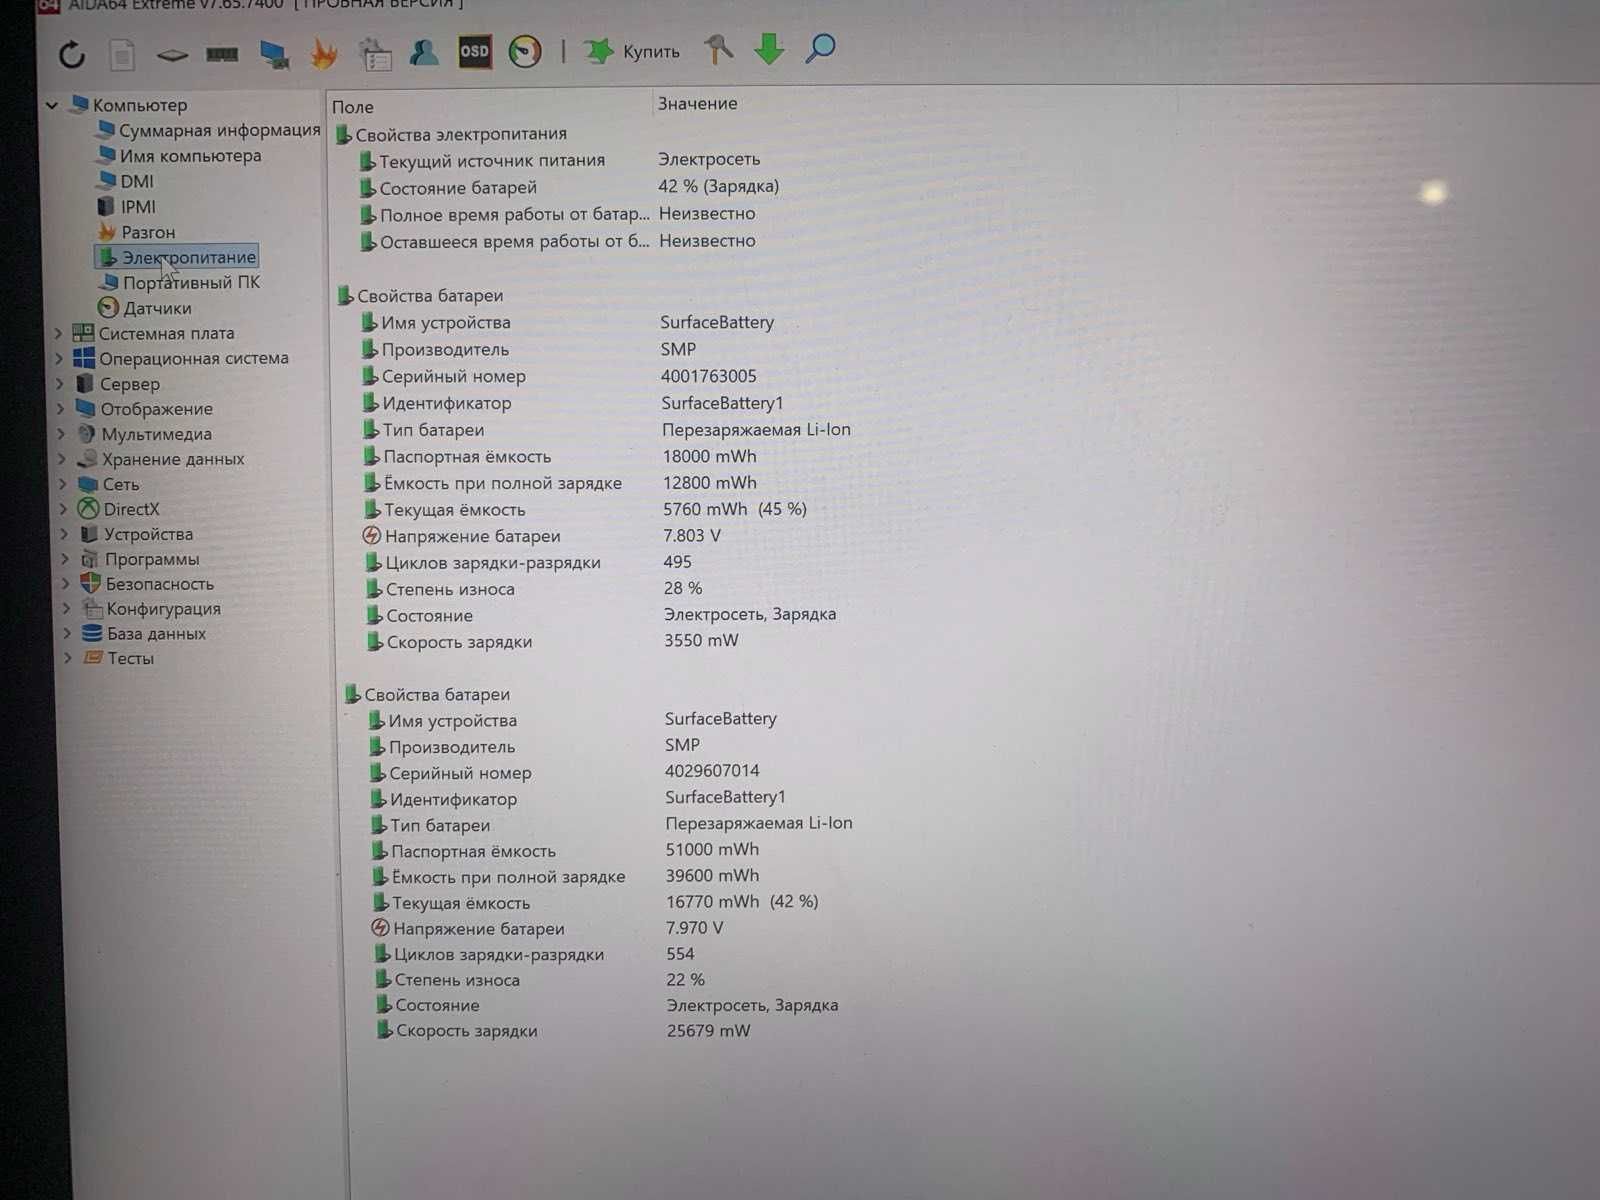The height and width of the screenshot is (1200, 1600).
Task: Click charge rate 25679 mW
Action: [708, 1030]
